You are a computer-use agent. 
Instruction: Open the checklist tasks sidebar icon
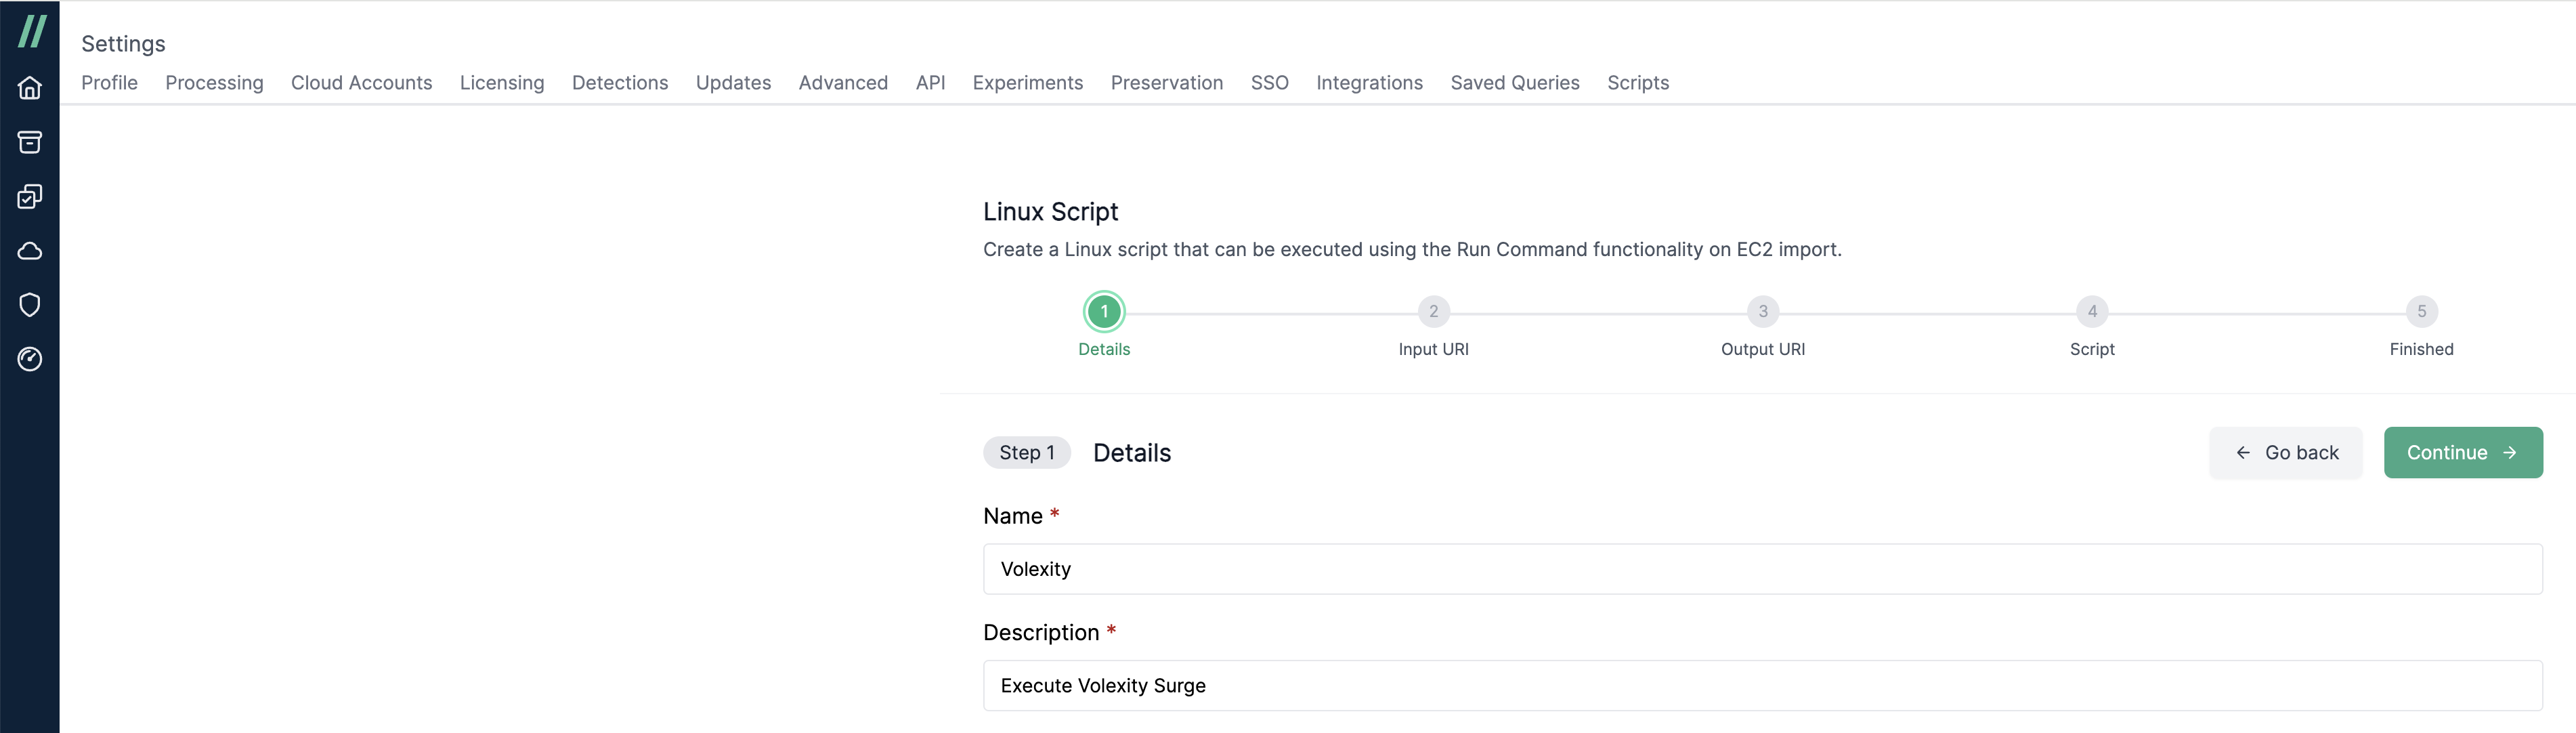[x=30, y=196]
